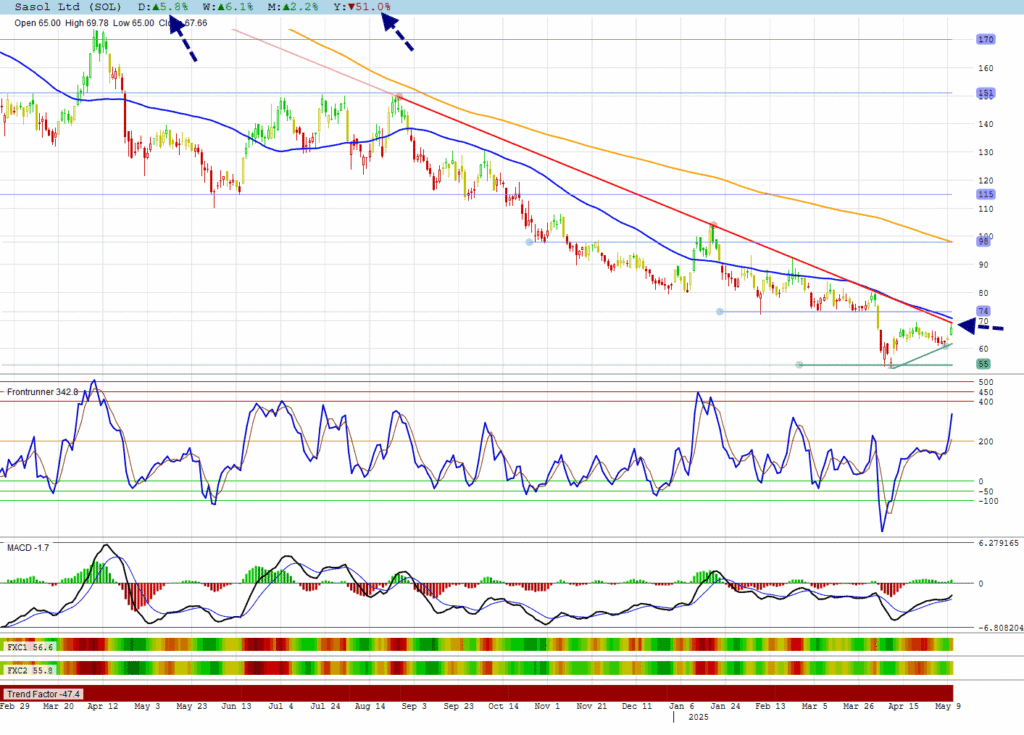
Task: Click the -50 Frontrunner scale label
Action: (x=985, y=491)
